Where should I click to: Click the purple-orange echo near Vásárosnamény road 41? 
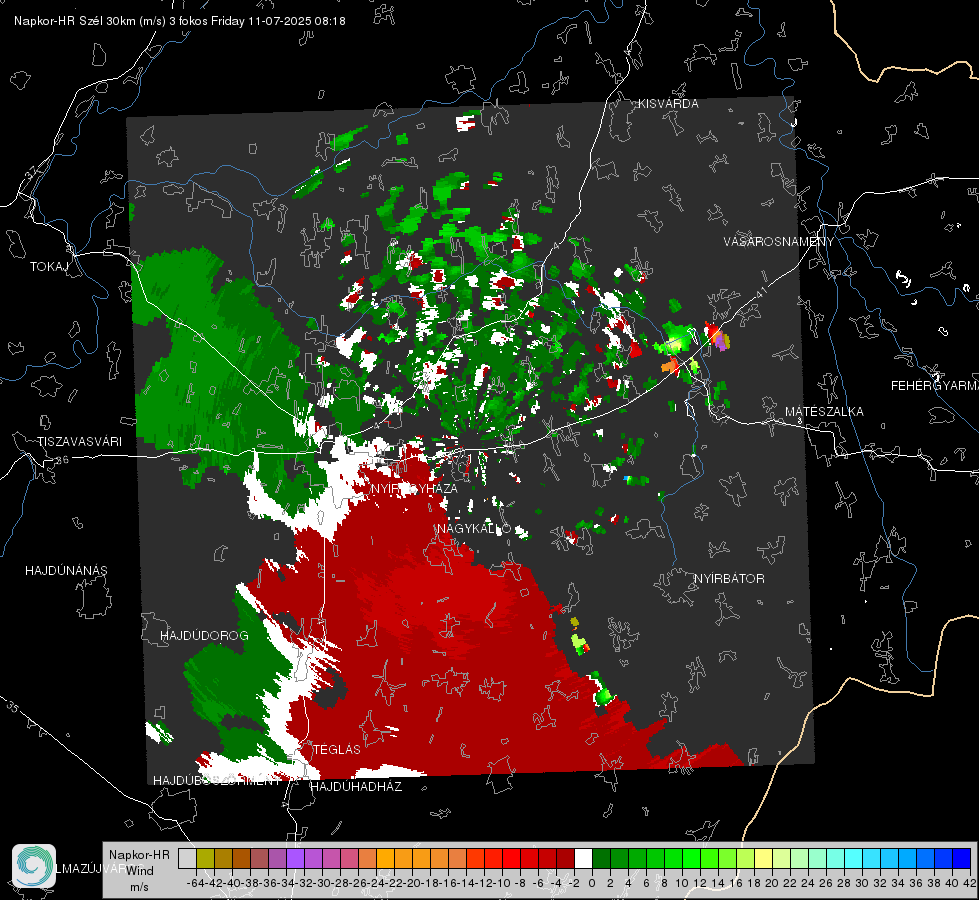717,337
